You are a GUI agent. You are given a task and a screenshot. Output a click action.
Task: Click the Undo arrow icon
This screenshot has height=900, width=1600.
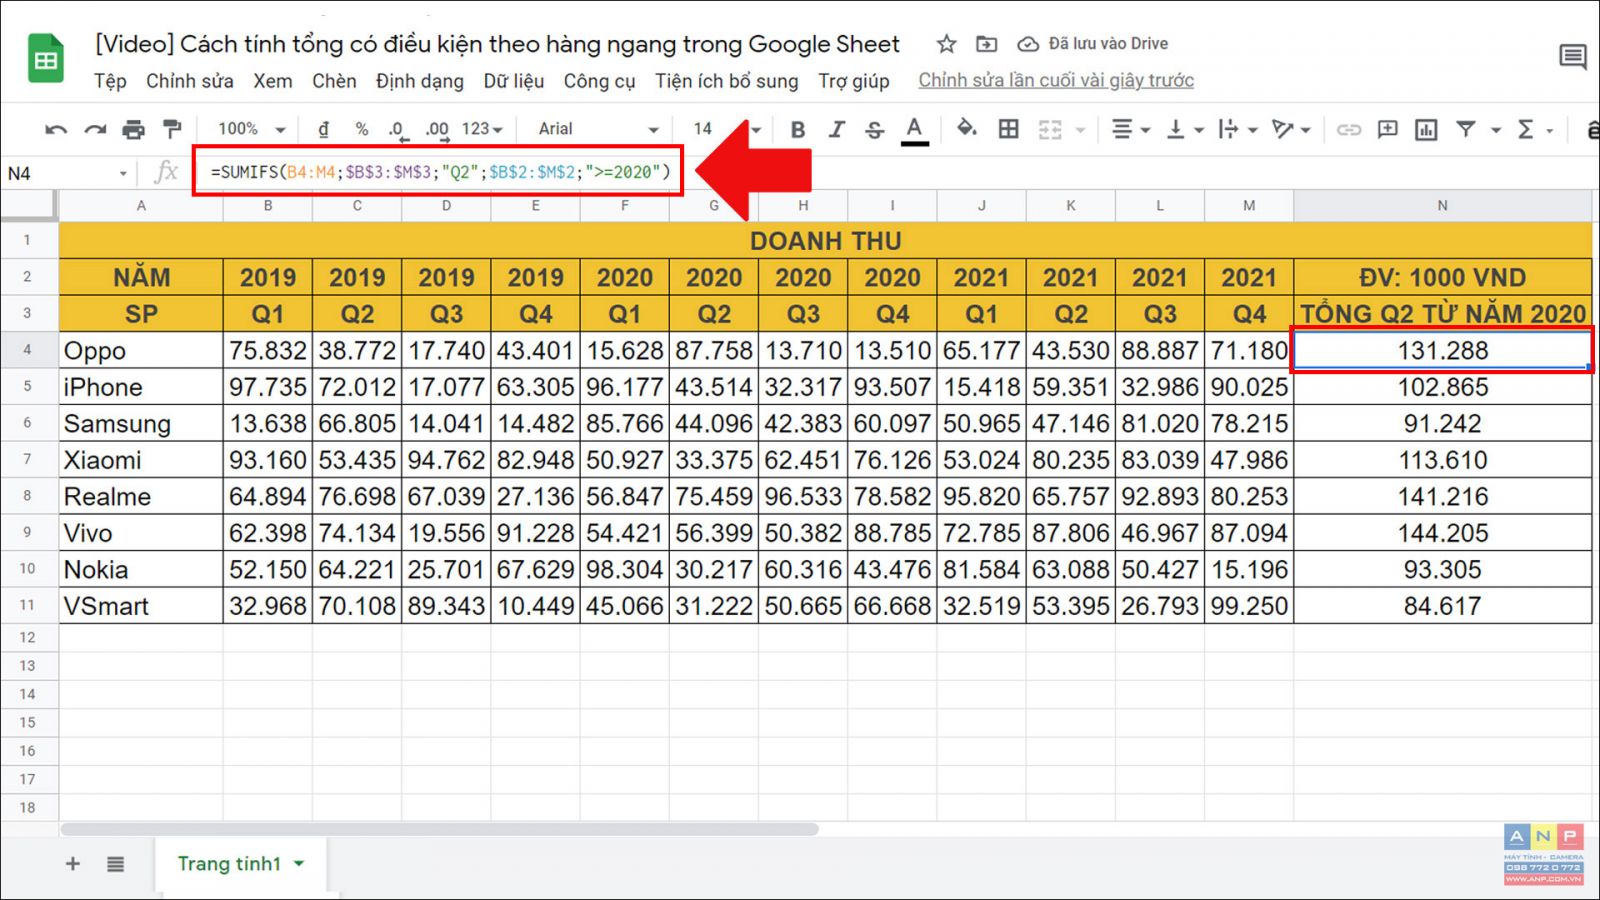[x=56, y=129]
